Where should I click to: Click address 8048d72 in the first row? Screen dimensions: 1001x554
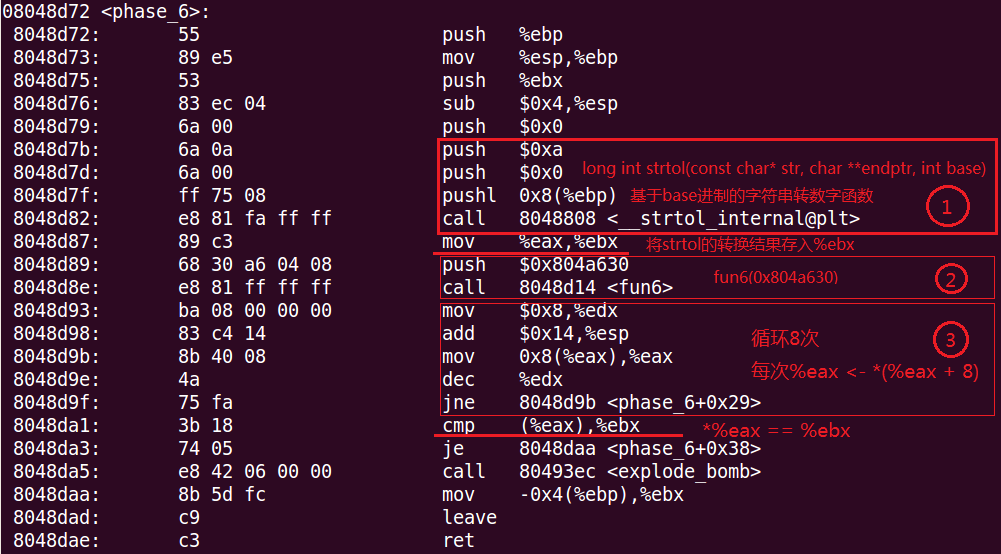[x=56, y=35]
